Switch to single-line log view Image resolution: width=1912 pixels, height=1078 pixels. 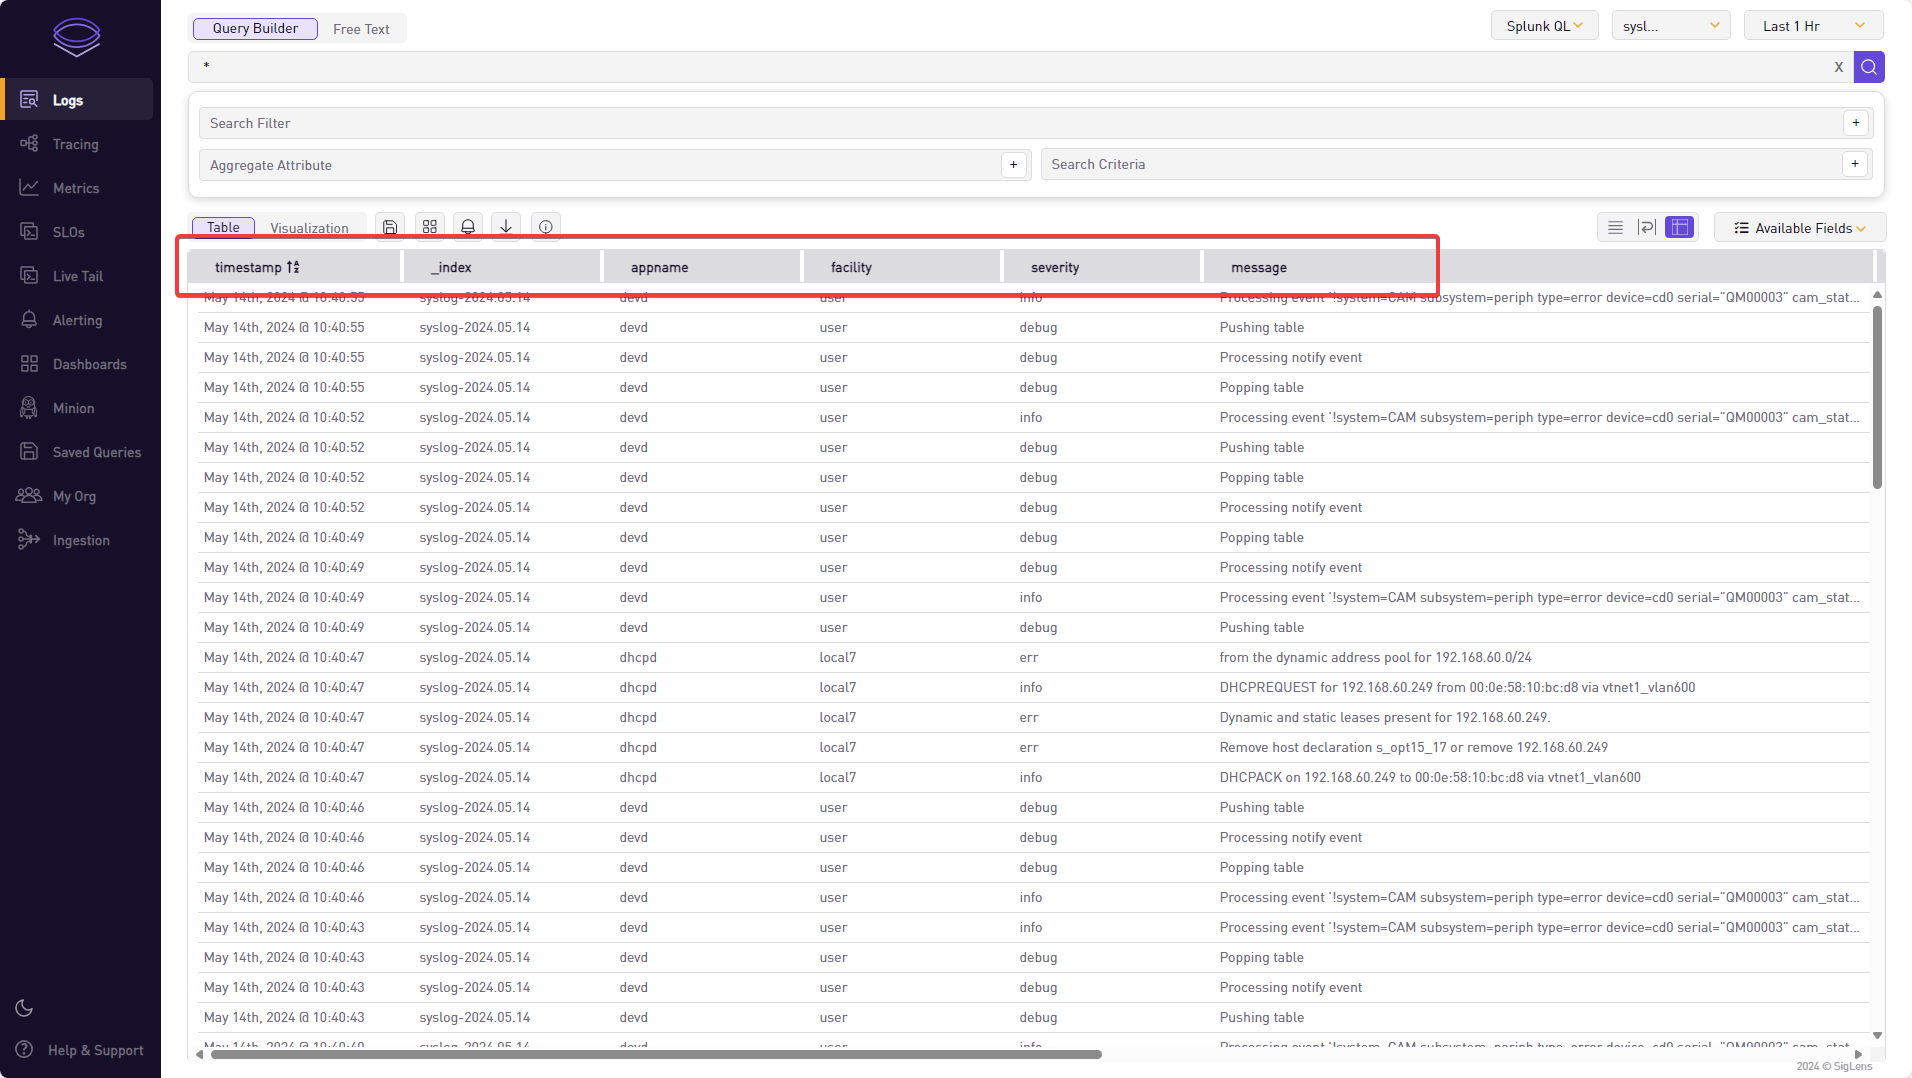coord(1615,228)
